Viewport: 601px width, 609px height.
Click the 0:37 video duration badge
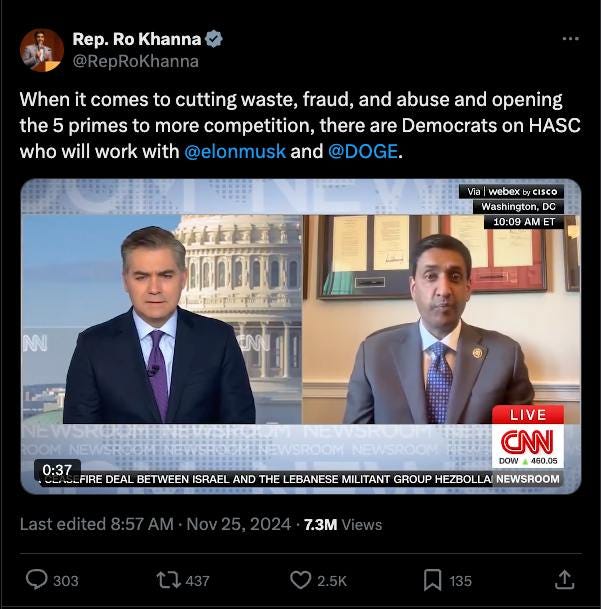57,470
